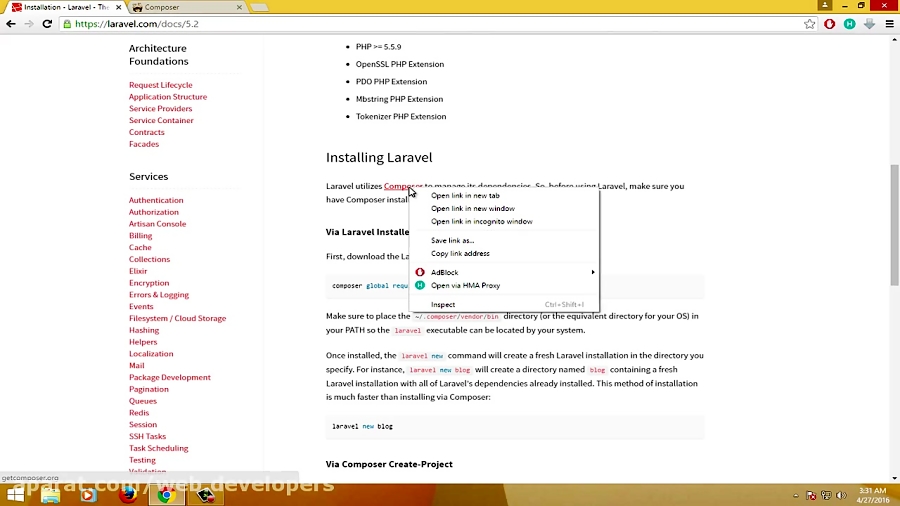The image size is (900, 506).
Task: Click the browser back arrow
Action: (x=11, y=24)
